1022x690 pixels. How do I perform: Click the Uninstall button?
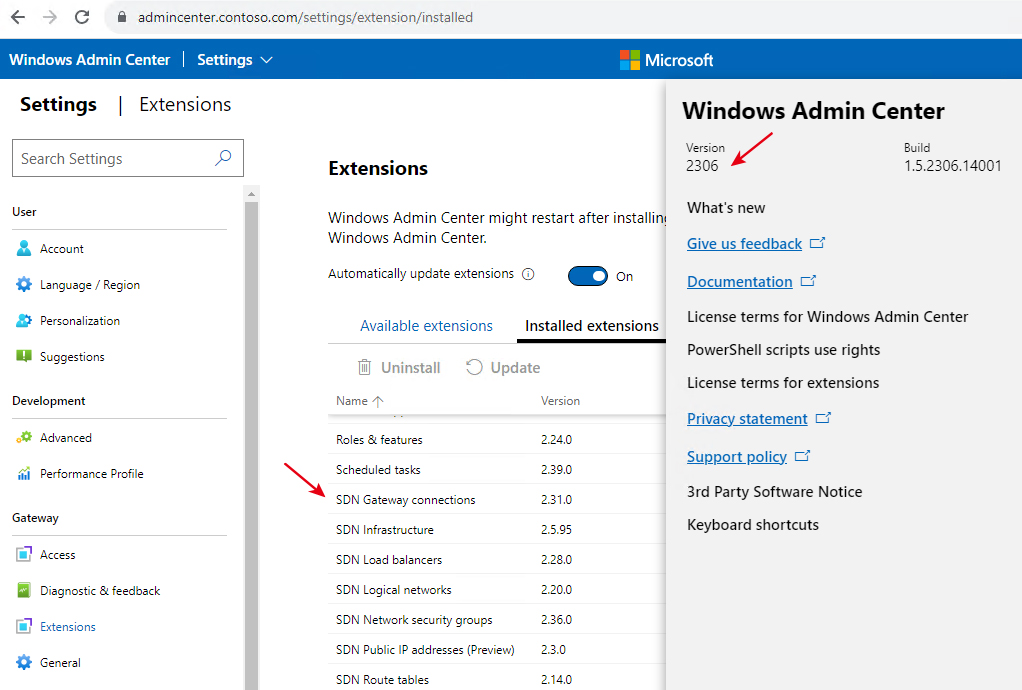pos(399,367)
